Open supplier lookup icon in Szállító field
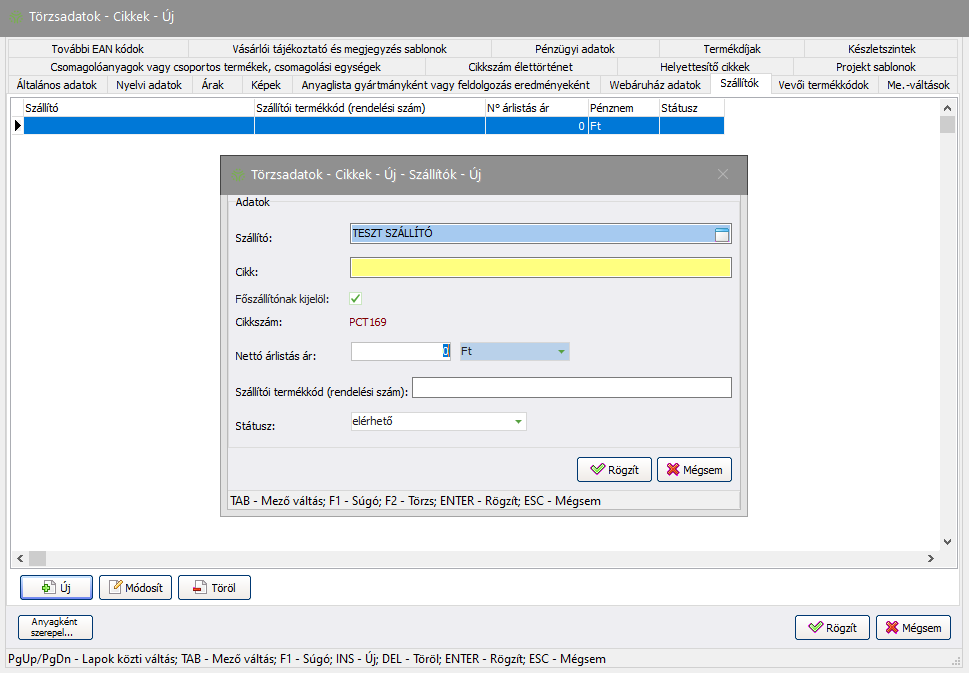 pyautogui.click(x=722, y=234)
